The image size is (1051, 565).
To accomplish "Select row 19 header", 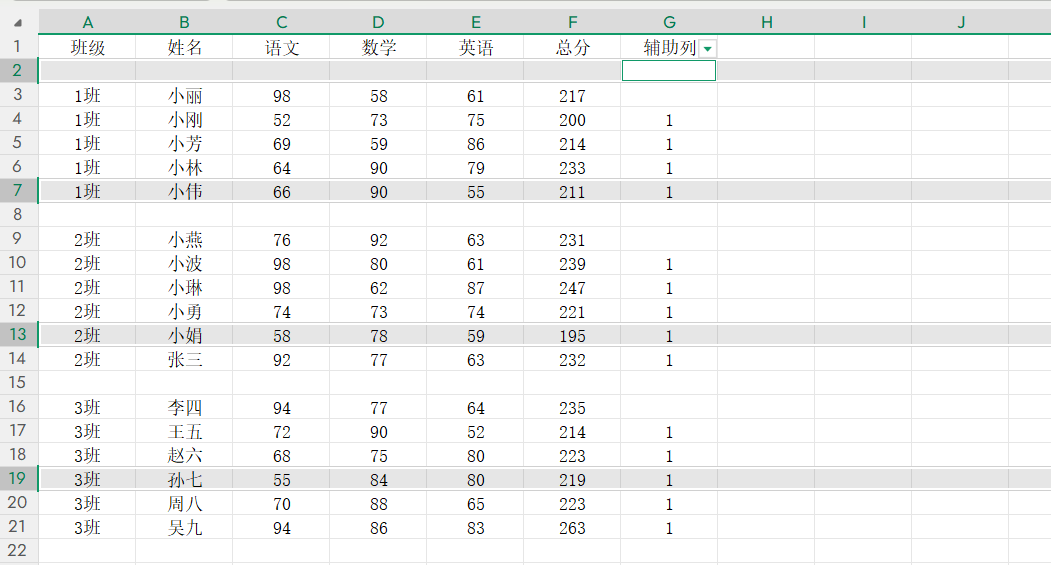I will pyautogui.click(x=18, y=479).
